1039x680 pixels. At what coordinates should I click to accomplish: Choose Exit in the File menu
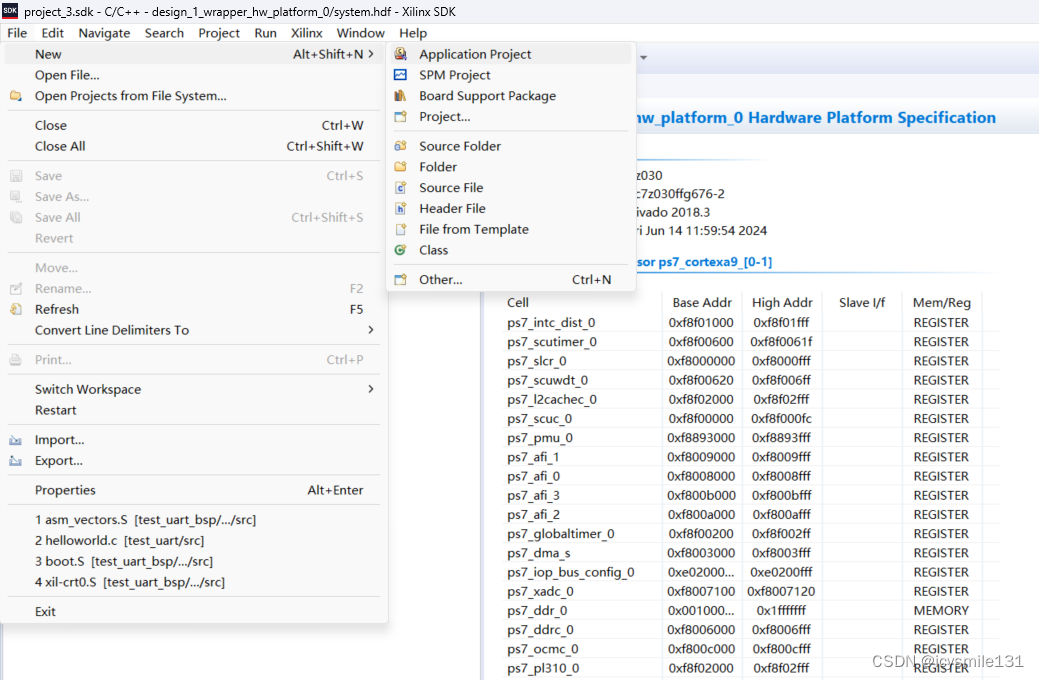(x=192, y=612)
